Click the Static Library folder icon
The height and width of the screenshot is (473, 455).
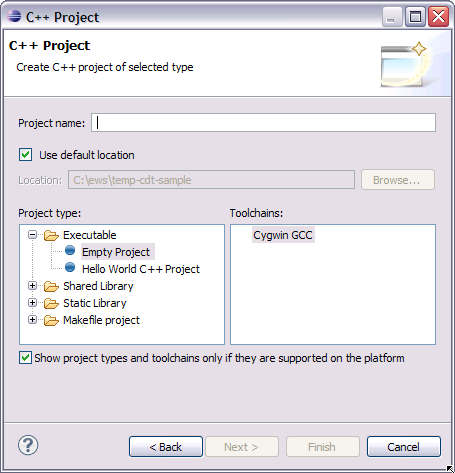click(51, 303)
